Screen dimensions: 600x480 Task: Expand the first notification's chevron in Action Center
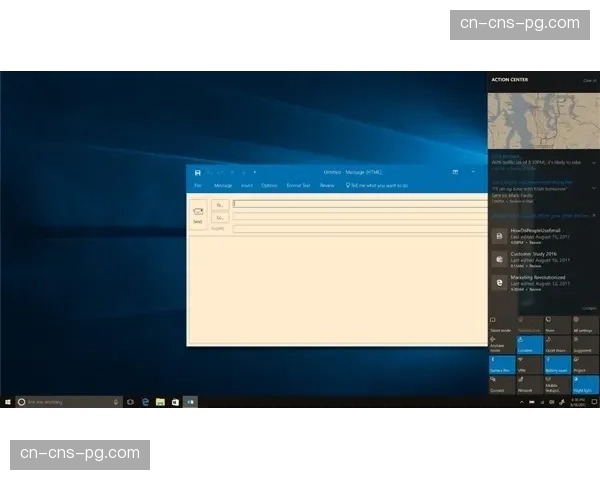593,162
